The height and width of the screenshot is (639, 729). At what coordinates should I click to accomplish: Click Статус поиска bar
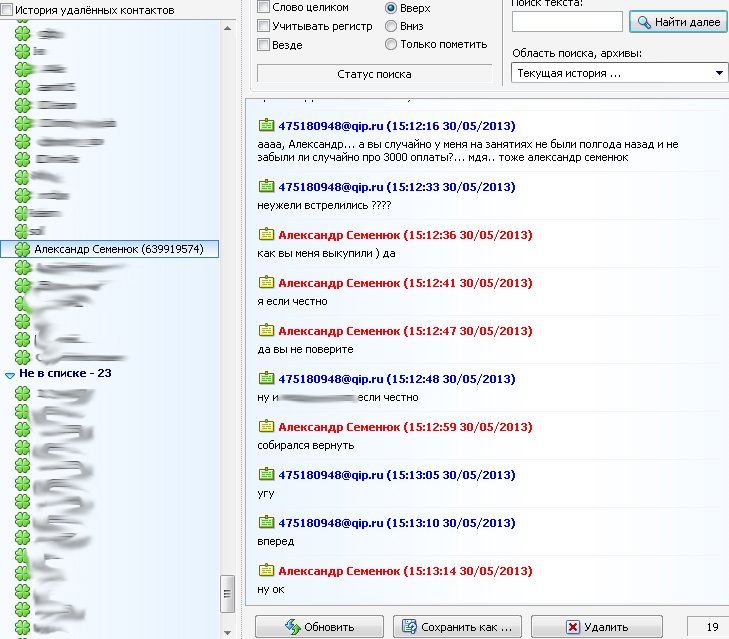pos(374,74)
